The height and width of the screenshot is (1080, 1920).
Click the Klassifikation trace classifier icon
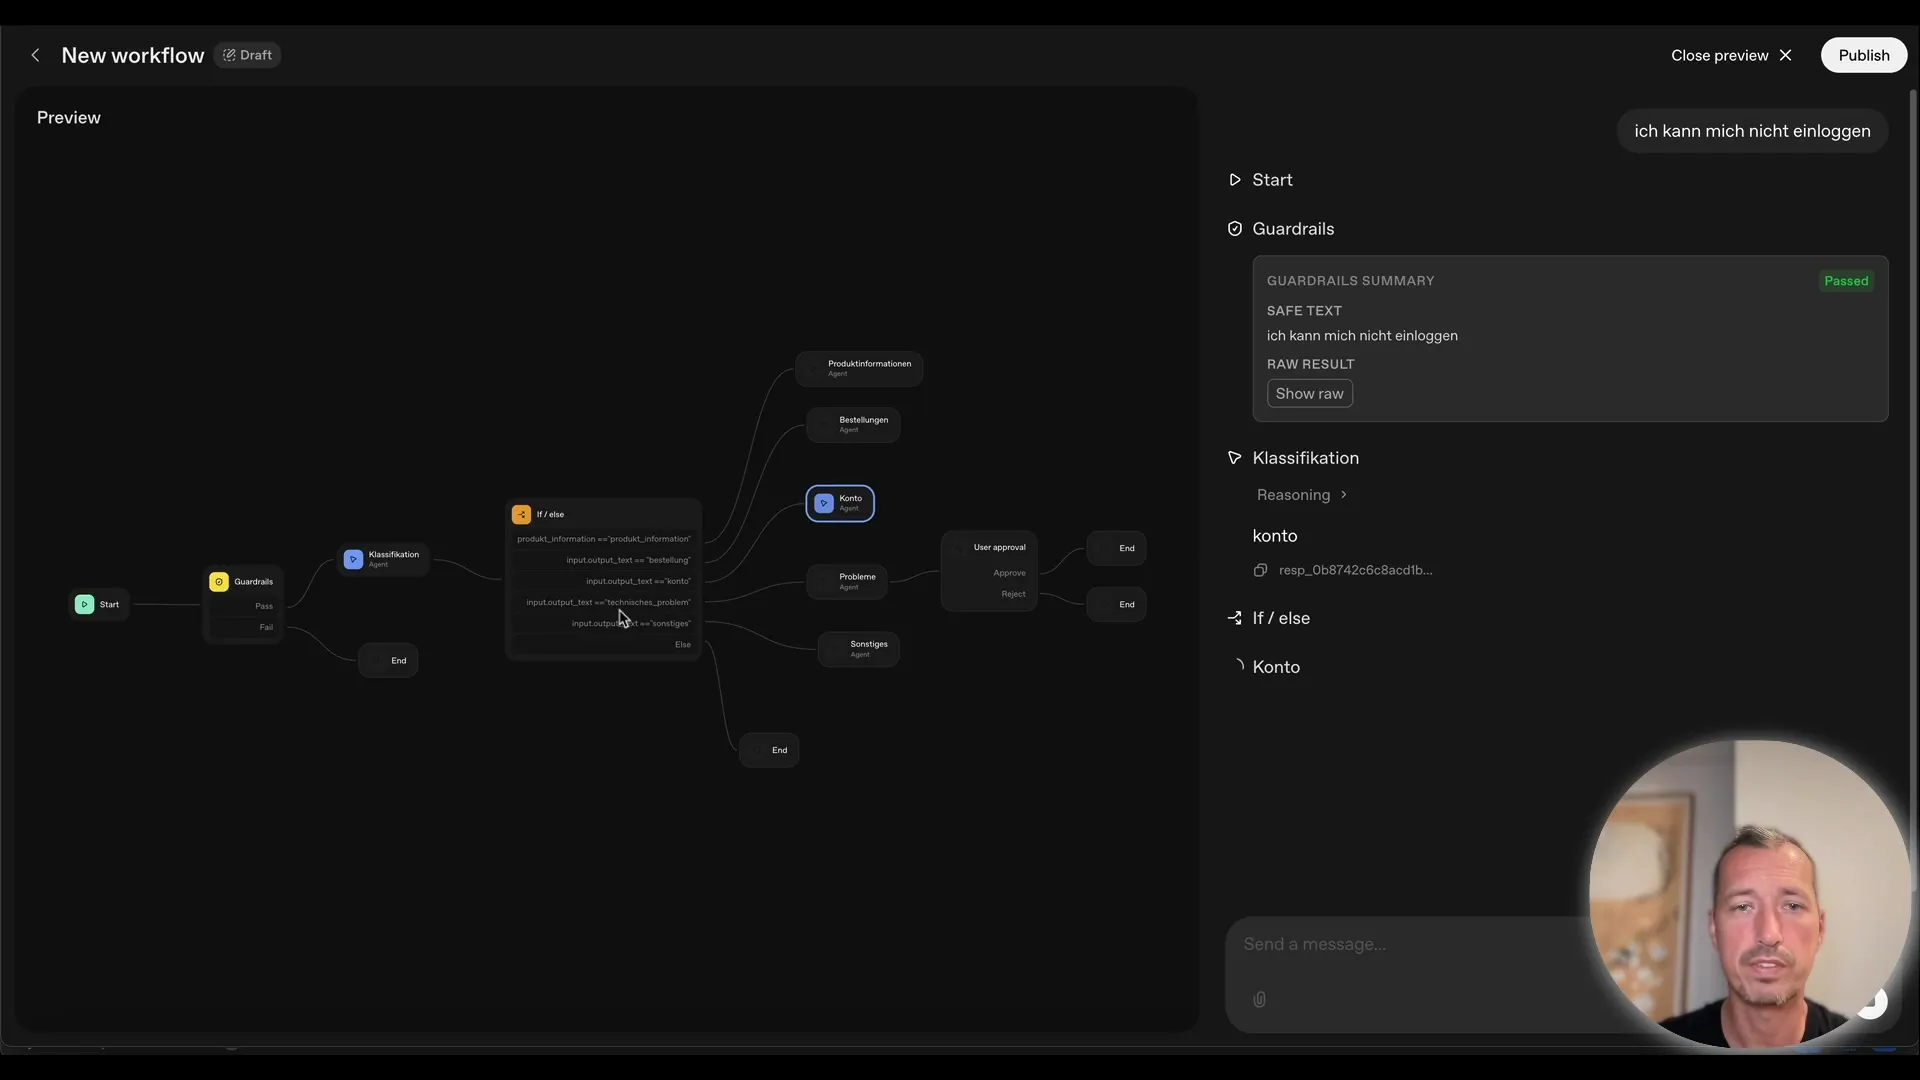[1234, 458]
